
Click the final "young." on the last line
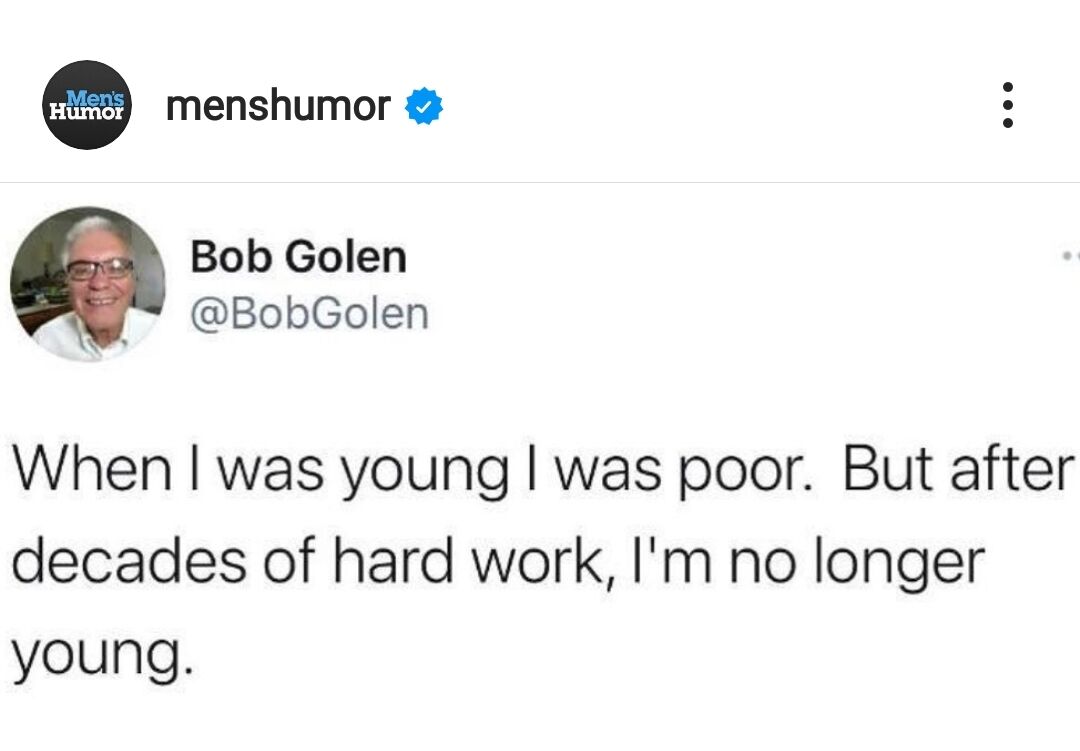click(x=99, y=656)
